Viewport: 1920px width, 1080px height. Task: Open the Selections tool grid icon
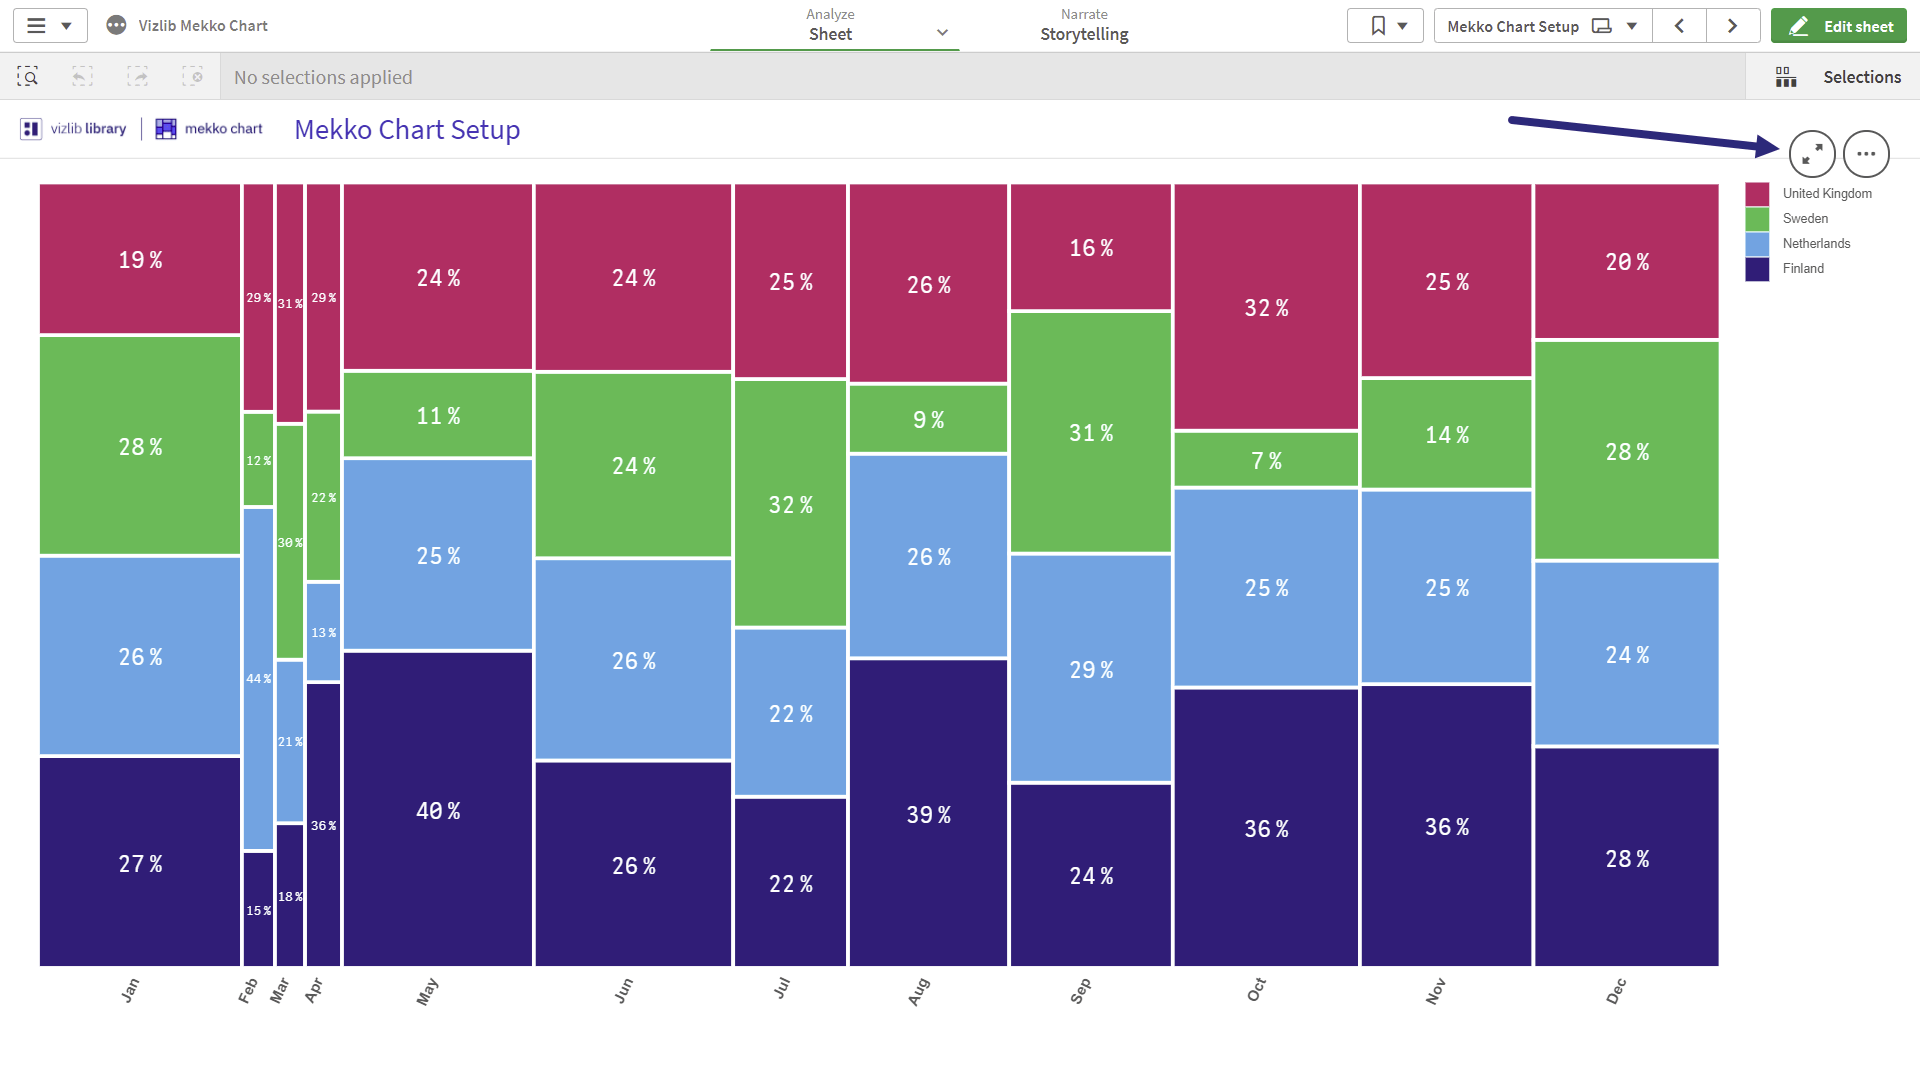point(1786,77)
